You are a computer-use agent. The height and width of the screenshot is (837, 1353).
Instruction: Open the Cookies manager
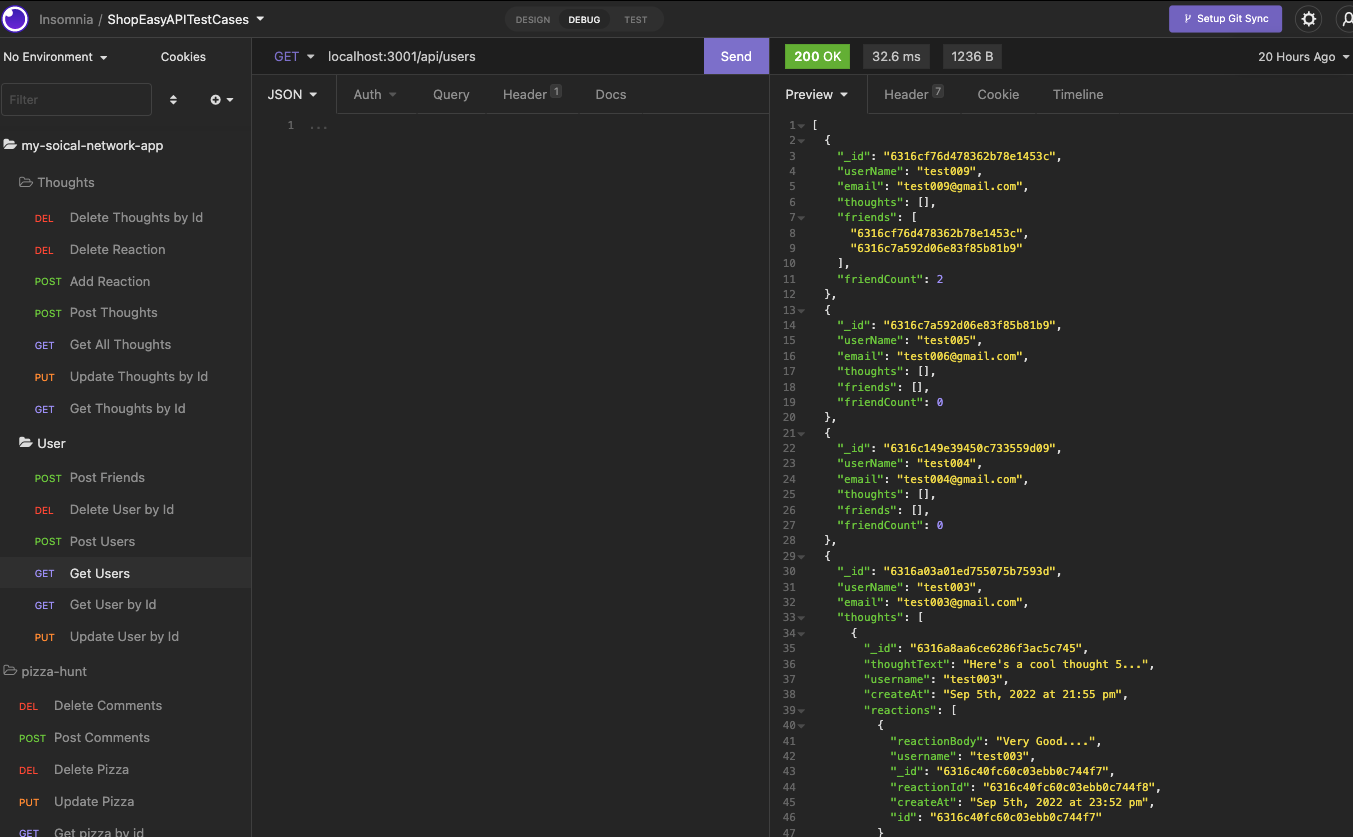pos(183,57)
